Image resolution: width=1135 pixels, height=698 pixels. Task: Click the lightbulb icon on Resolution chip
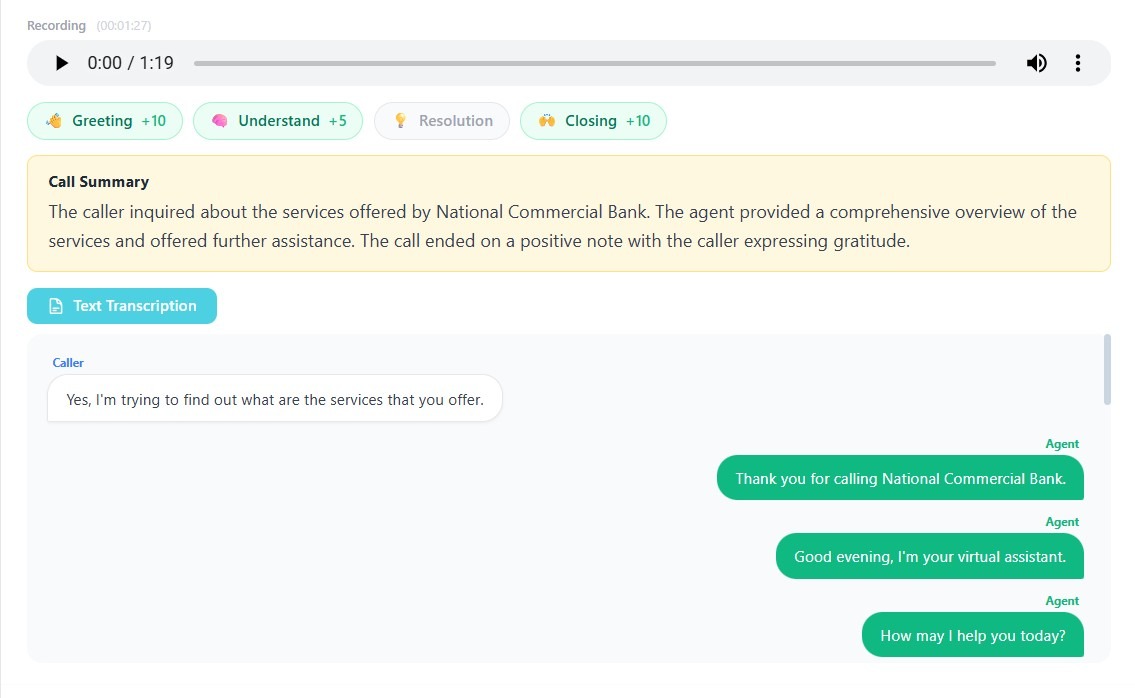coord(401,120)
